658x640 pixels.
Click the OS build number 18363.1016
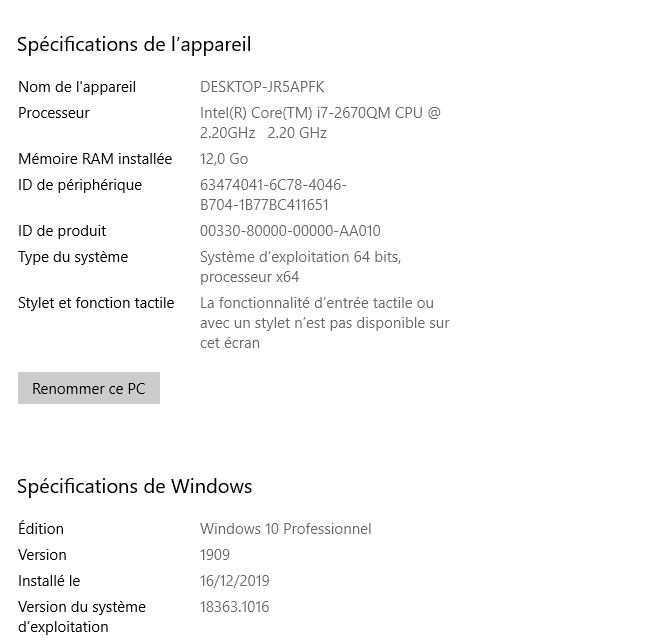(235, 607)
